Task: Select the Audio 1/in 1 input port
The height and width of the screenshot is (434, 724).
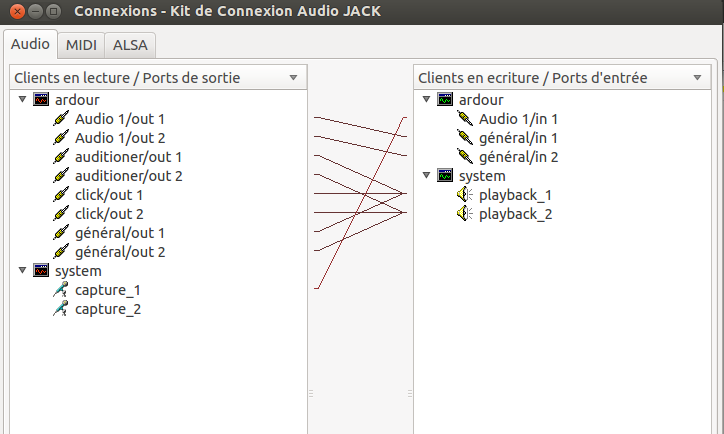Action: click(x=518, y=119)
